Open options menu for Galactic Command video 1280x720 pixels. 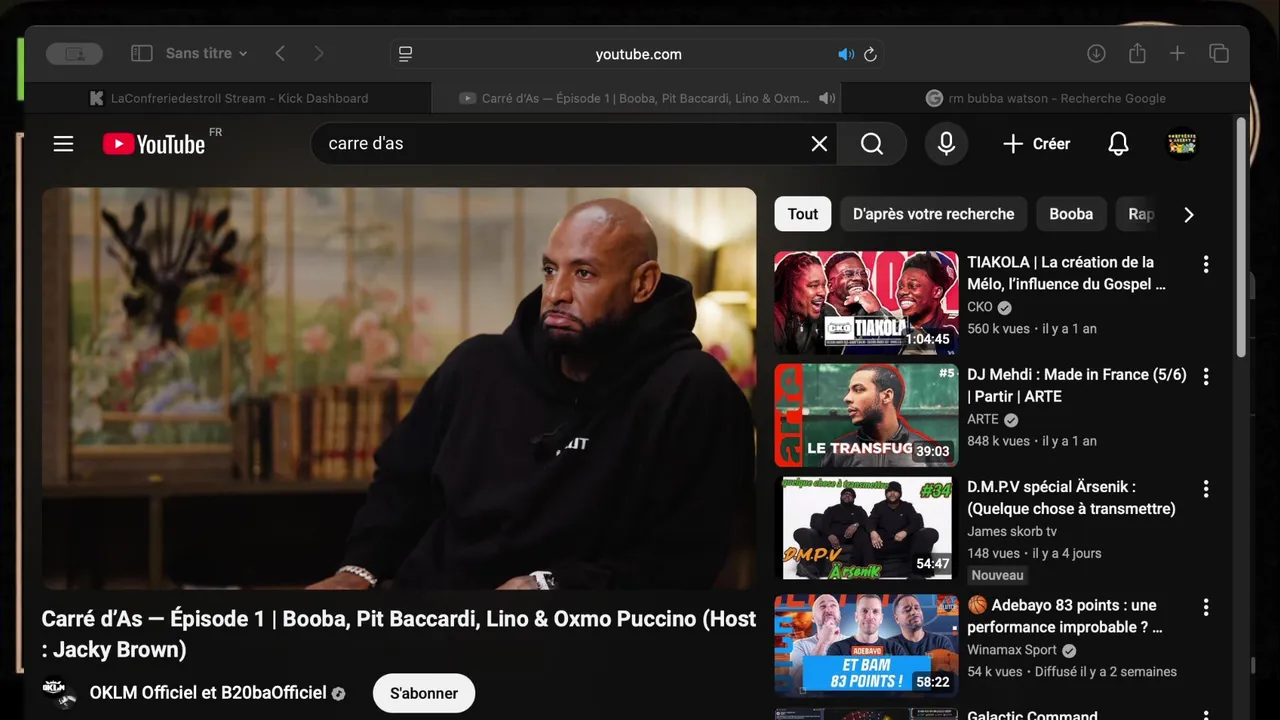point(1206,715)
